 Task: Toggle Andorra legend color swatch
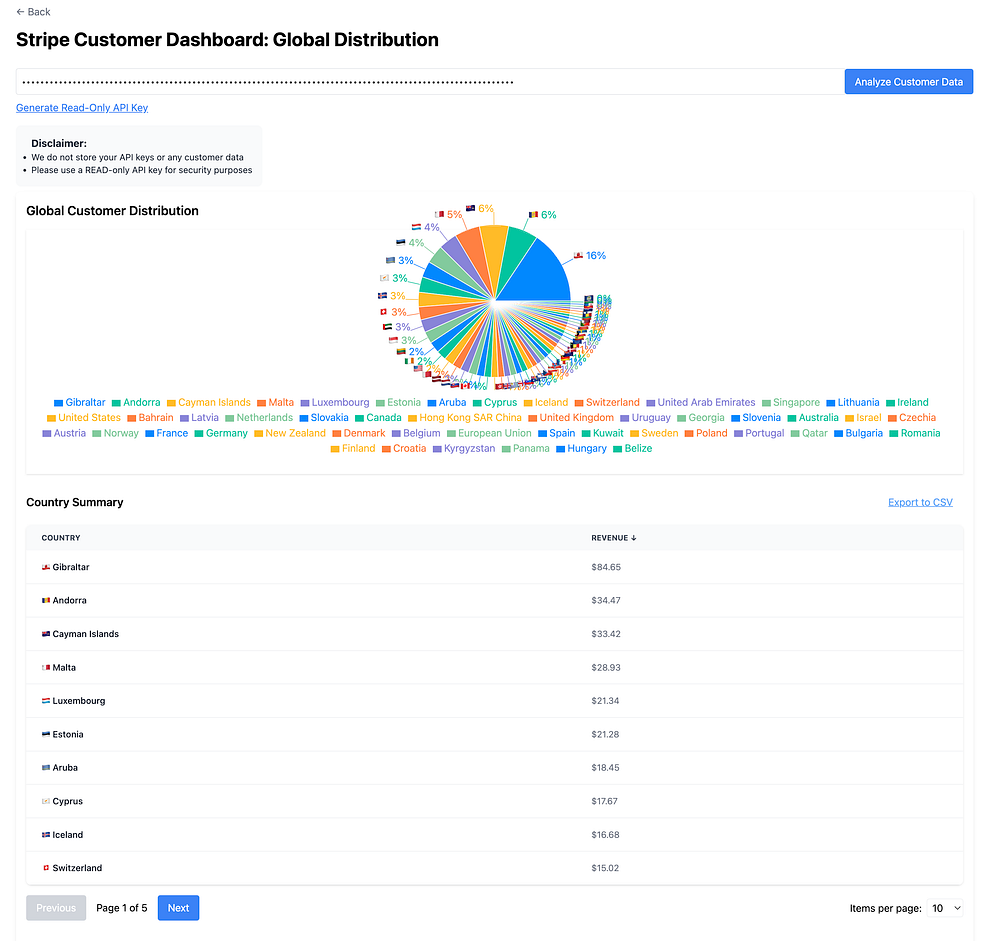point(116,403)
